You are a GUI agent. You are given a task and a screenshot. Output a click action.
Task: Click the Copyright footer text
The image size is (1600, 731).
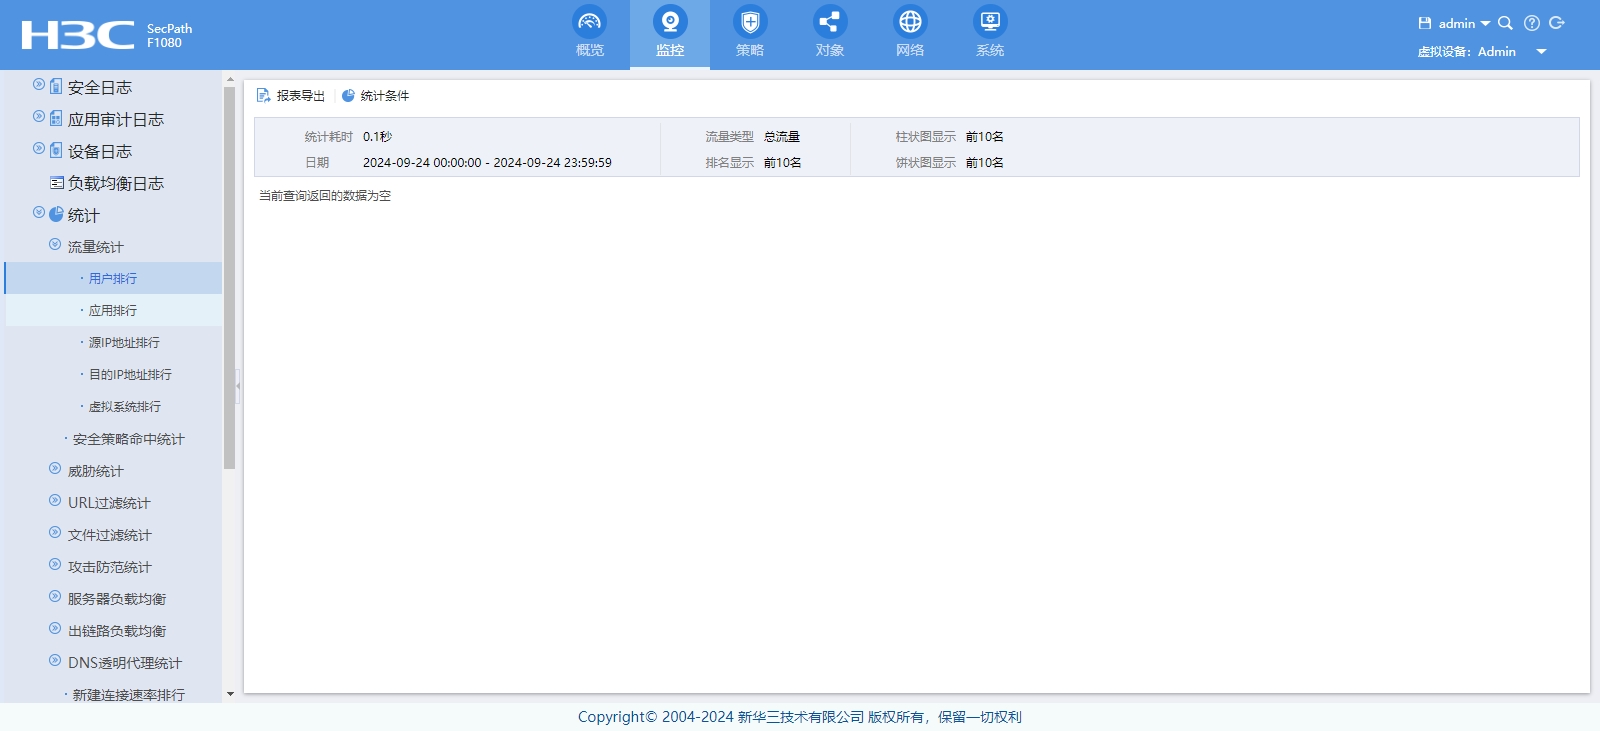800,717
